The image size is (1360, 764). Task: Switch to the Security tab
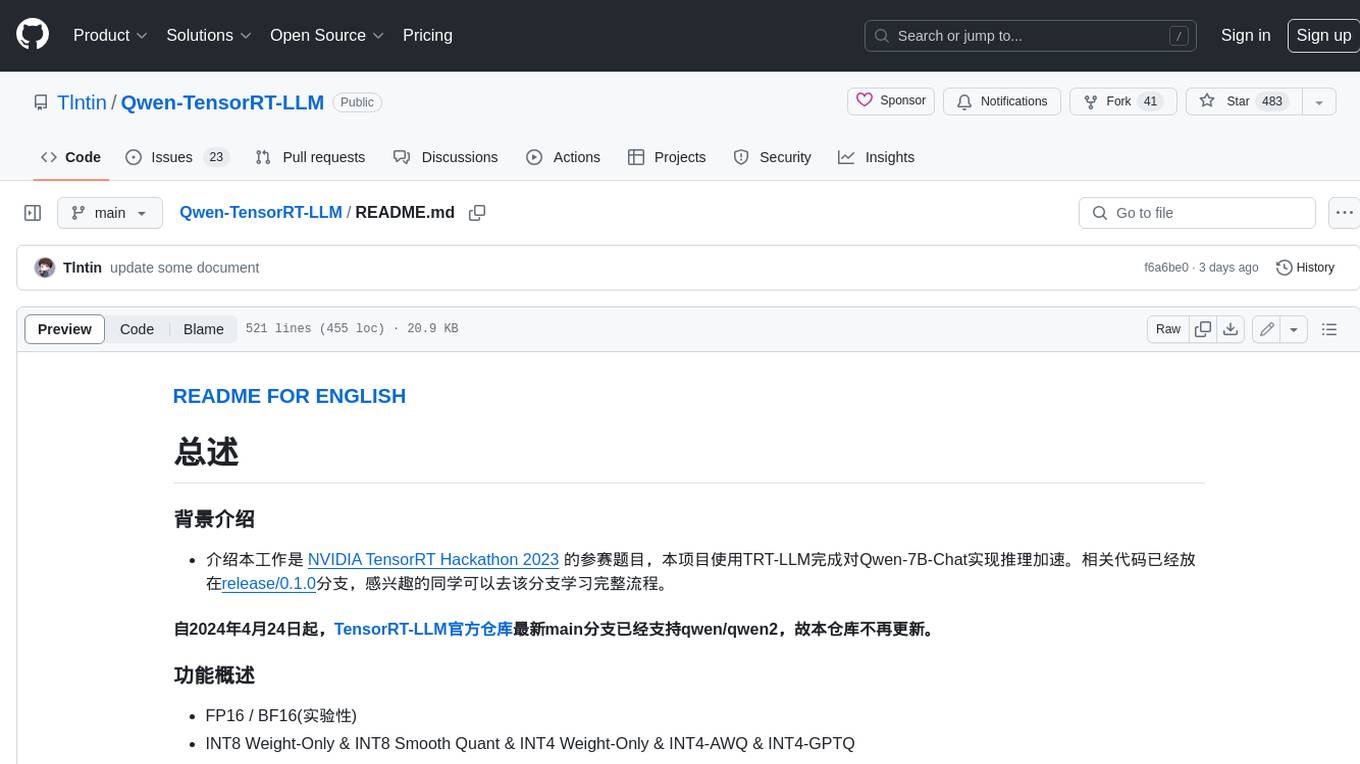click(772, 157)
